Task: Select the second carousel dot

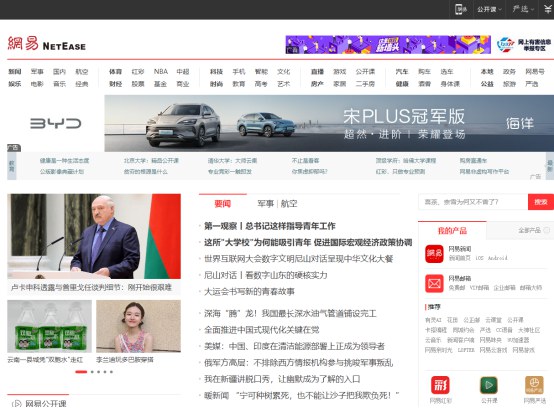Action: coord(92,372)
